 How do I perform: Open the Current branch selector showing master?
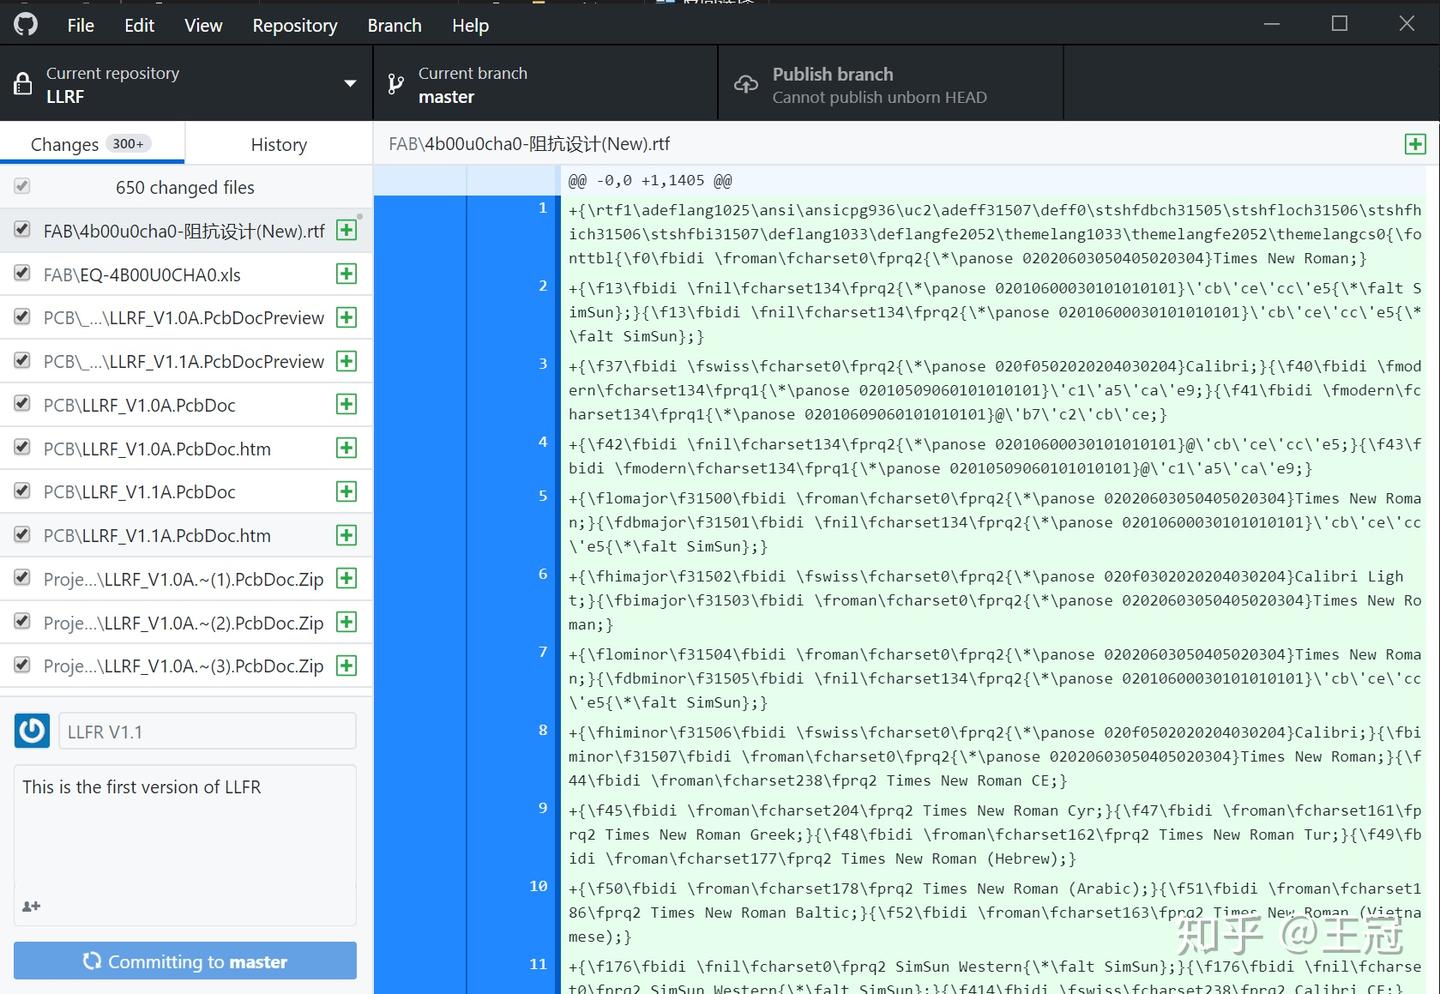[545, 84]
